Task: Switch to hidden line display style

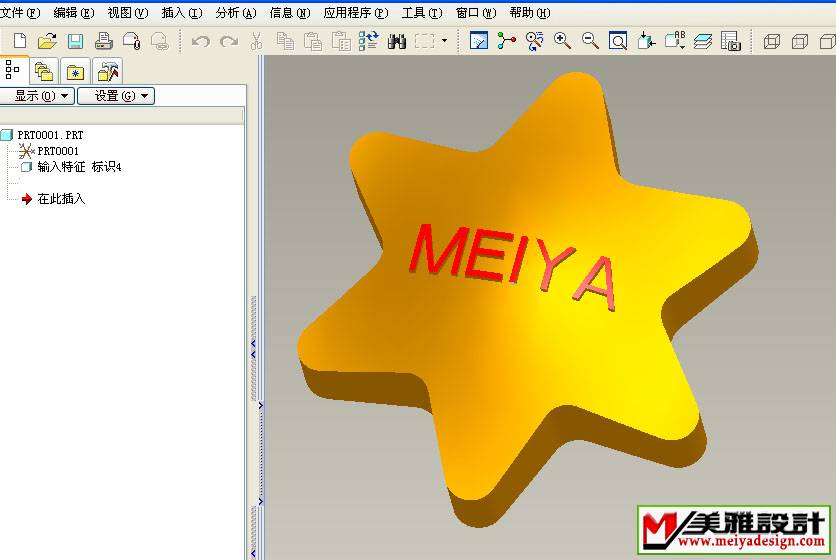Action: (799, 41)
